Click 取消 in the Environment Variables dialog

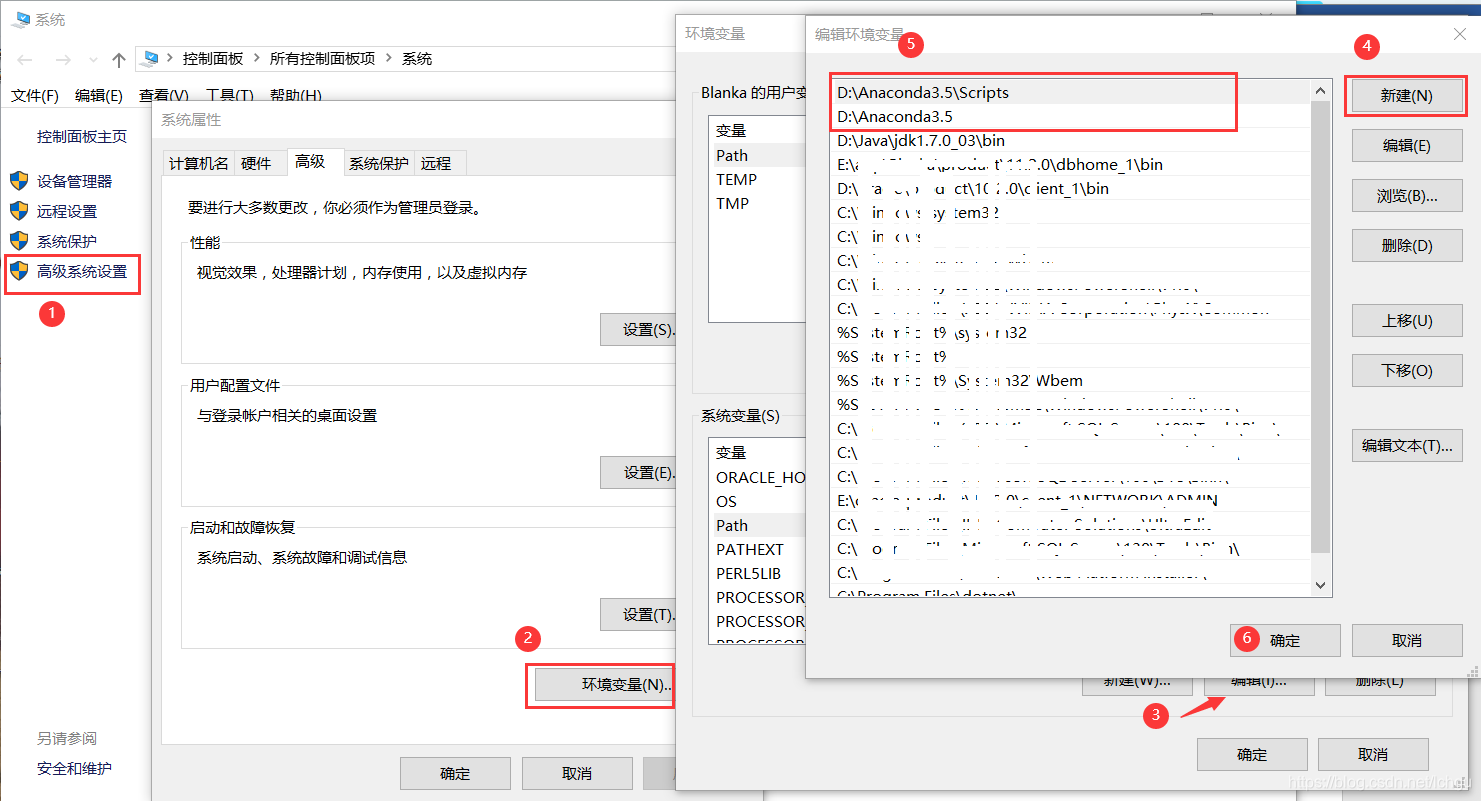click(1373, 754)
